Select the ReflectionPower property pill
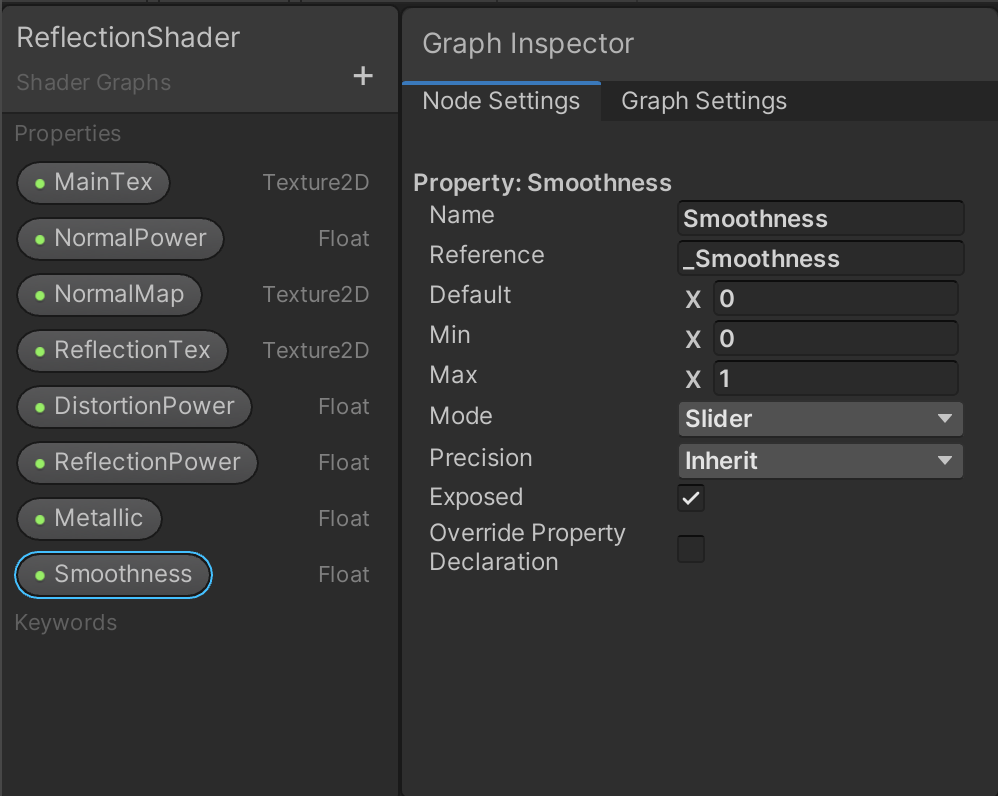 [x=137, y=463]
